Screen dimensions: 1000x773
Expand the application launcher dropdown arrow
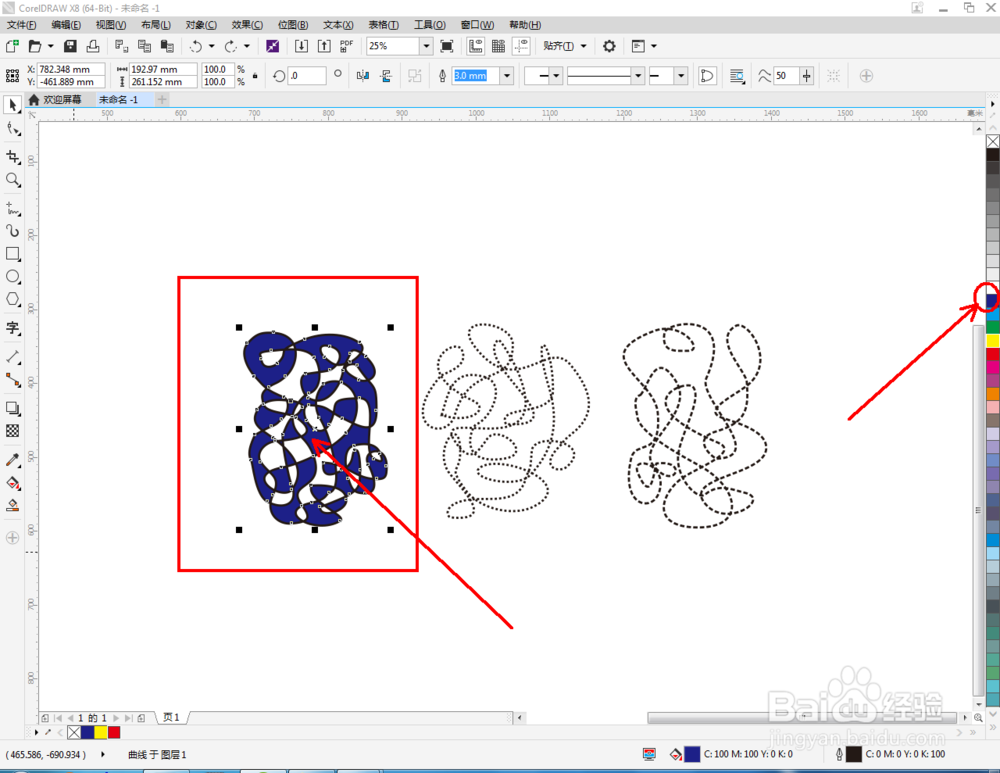(654, 46)
